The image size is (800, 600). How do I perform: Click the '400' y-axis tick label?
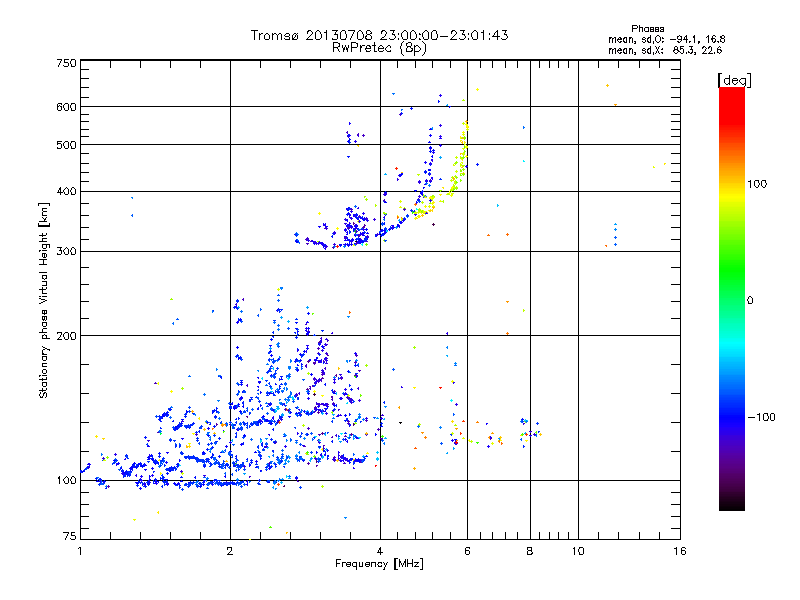coord(66,191)
